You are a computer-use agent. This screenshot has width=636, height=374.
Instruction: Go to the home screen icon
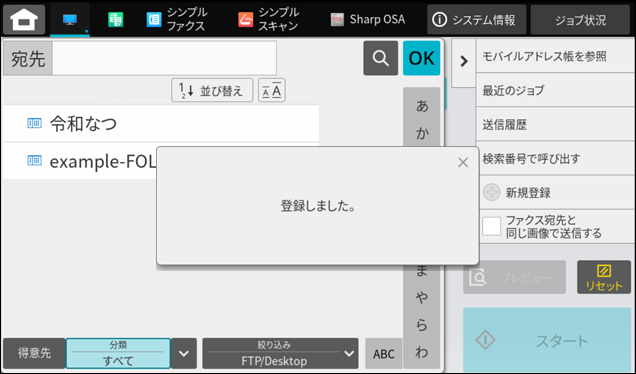tap(24, 19)
